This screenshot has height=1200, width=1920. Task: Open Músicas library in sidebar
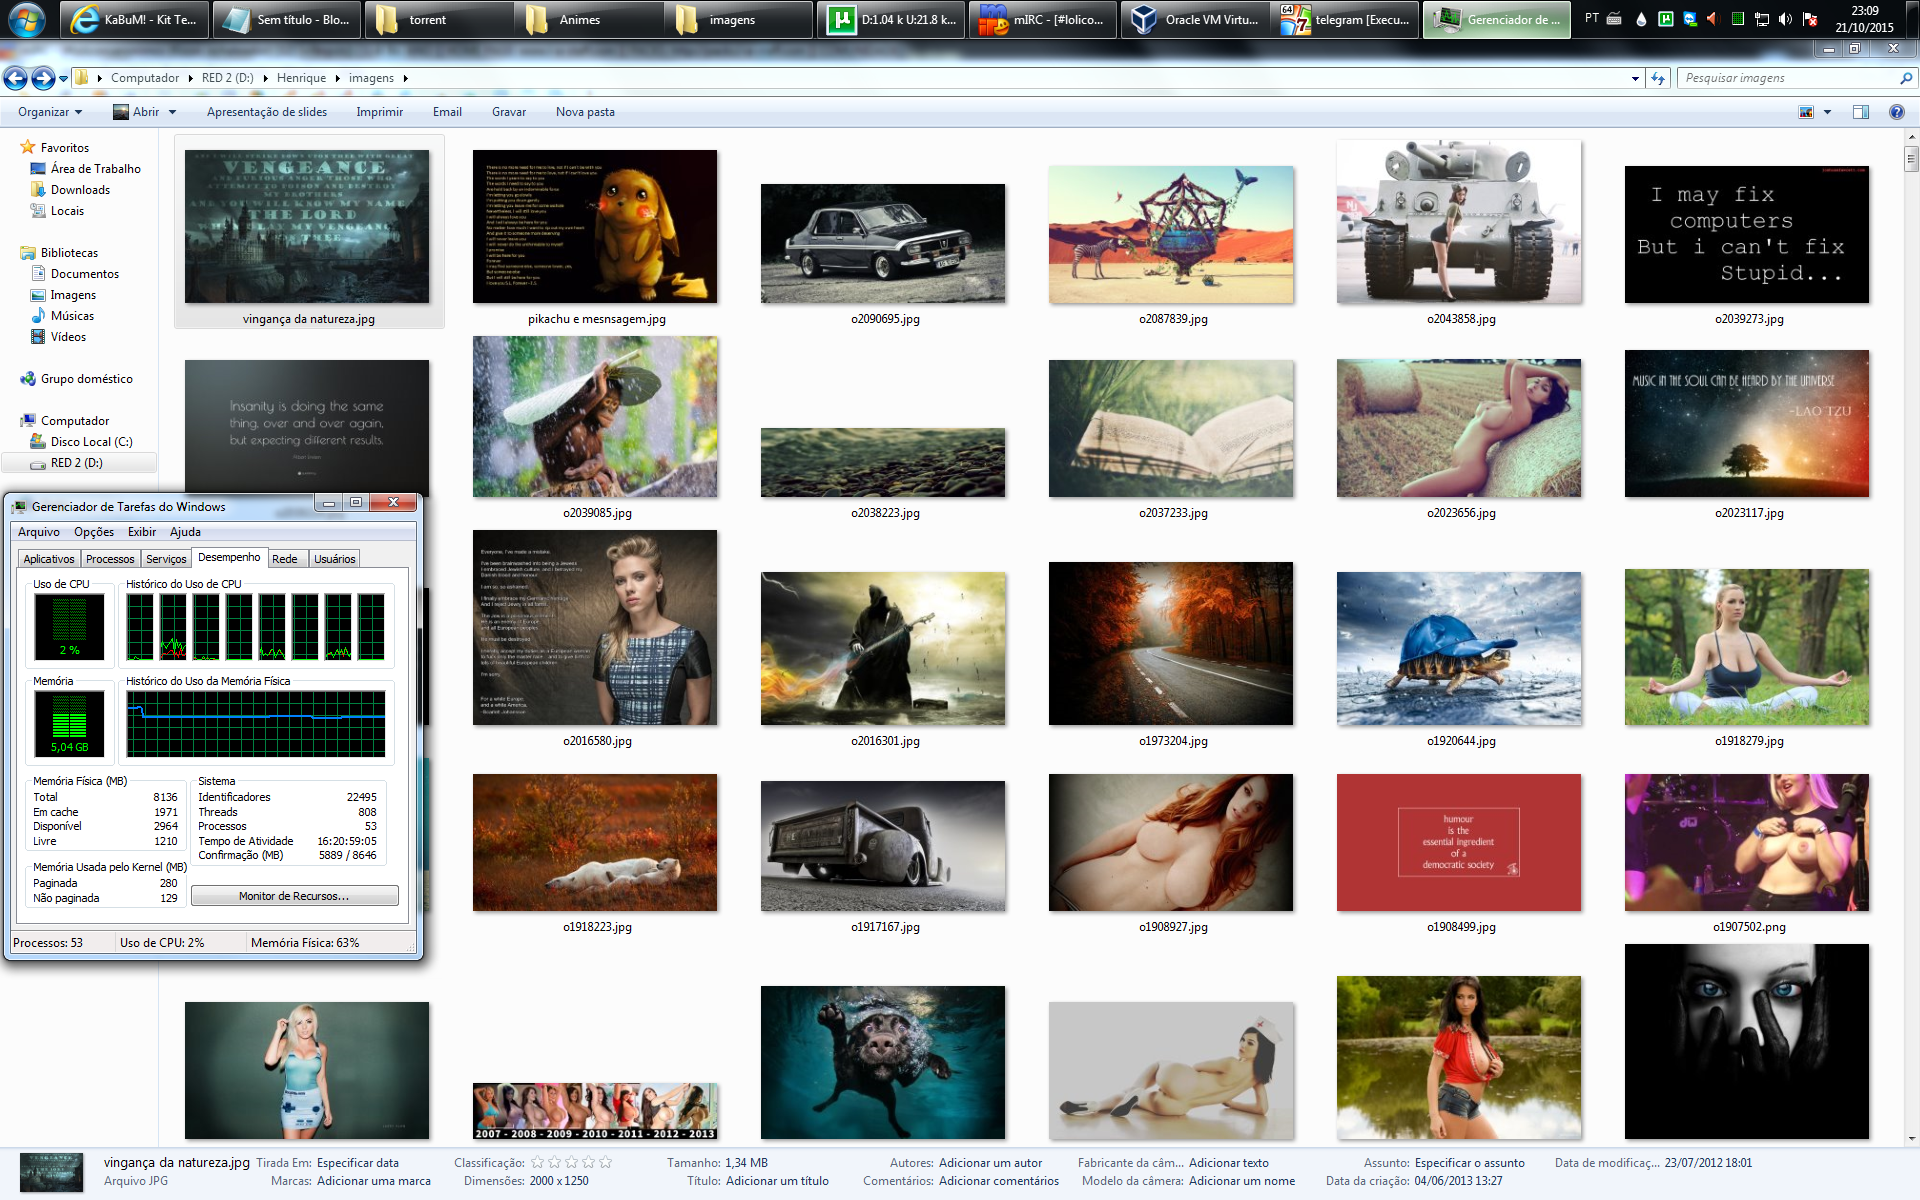pyautogui.click(x=72, y=316)
